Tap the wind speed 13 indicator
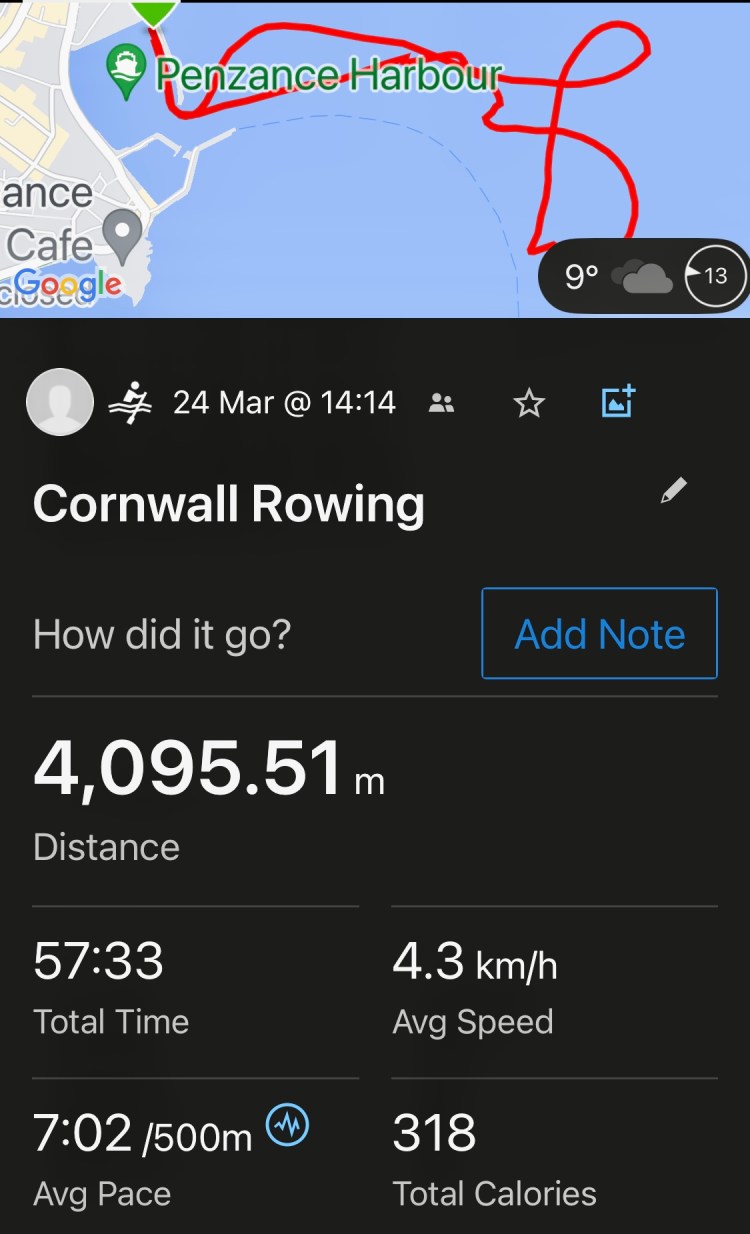This screenshot has height=1234, width=750. [x=715, y=276]
